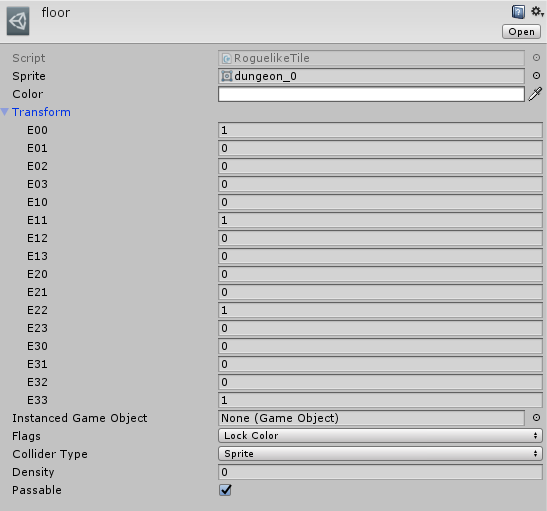The image size is (547, 511).
Task: Open object picker for Instanced Game Object
Action: pos(536,418)
